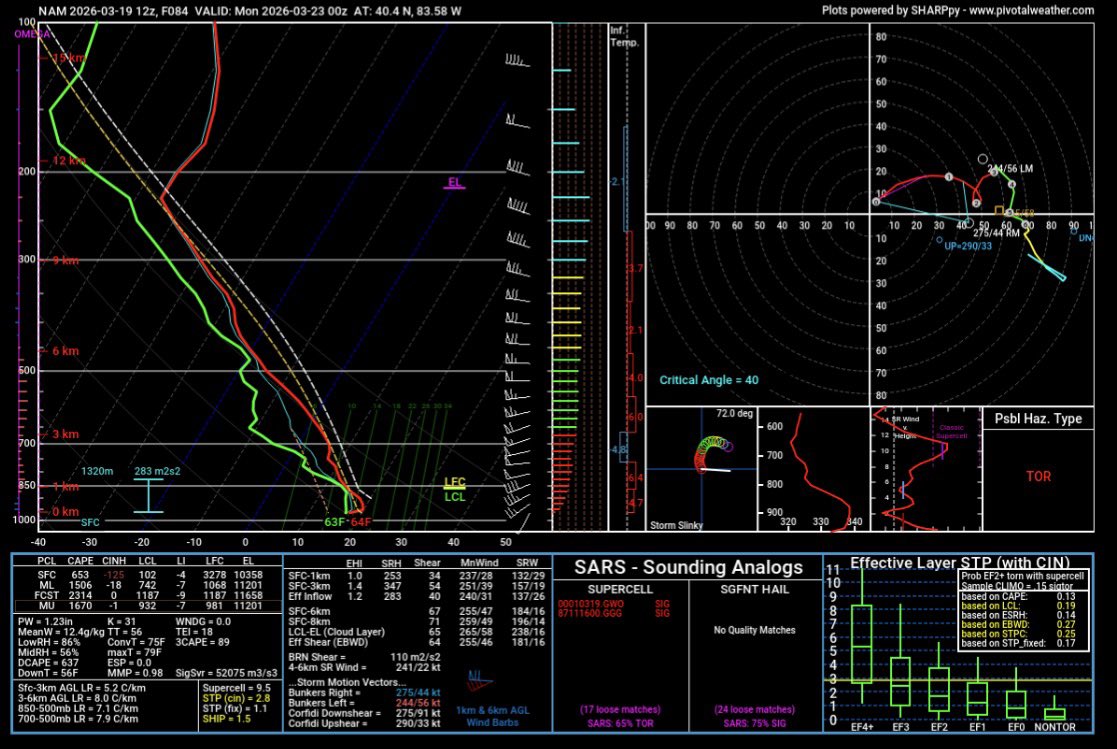This screenshot has height=749, width=1117.
Task: Click the SARS: 65% TOR result
Action: coord(620,723)
